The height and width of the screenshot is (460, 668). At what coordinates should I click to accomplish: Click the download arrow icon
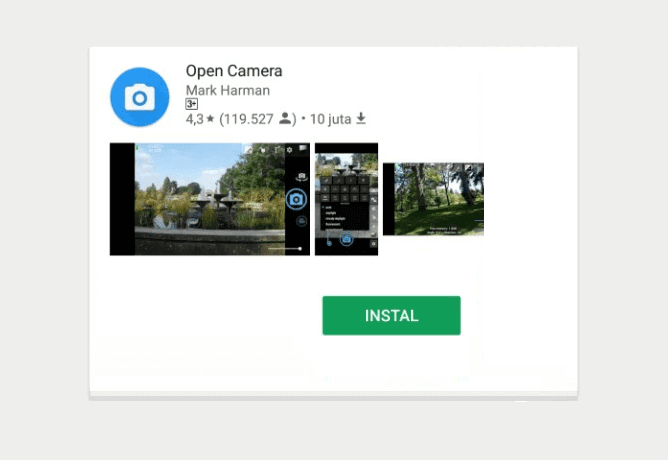[x=361, y=118]
